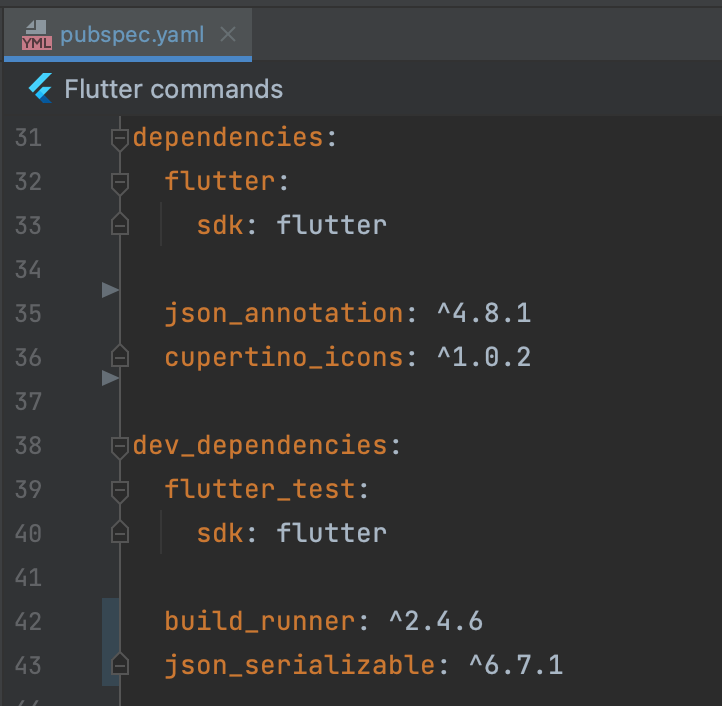Screen dimensions: 722x706
Task: Click the Flutter logo icon
Action: pos(41,88)
